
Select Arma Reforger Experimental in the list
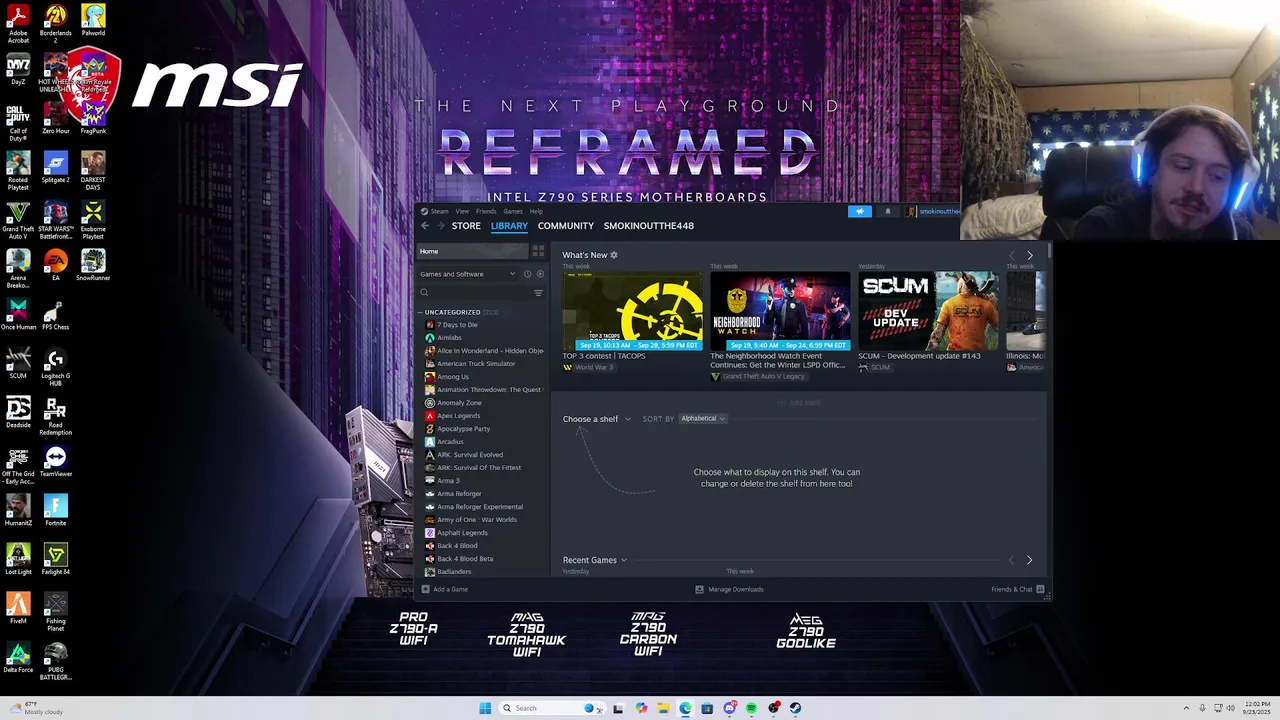click(x=480, y=507)
